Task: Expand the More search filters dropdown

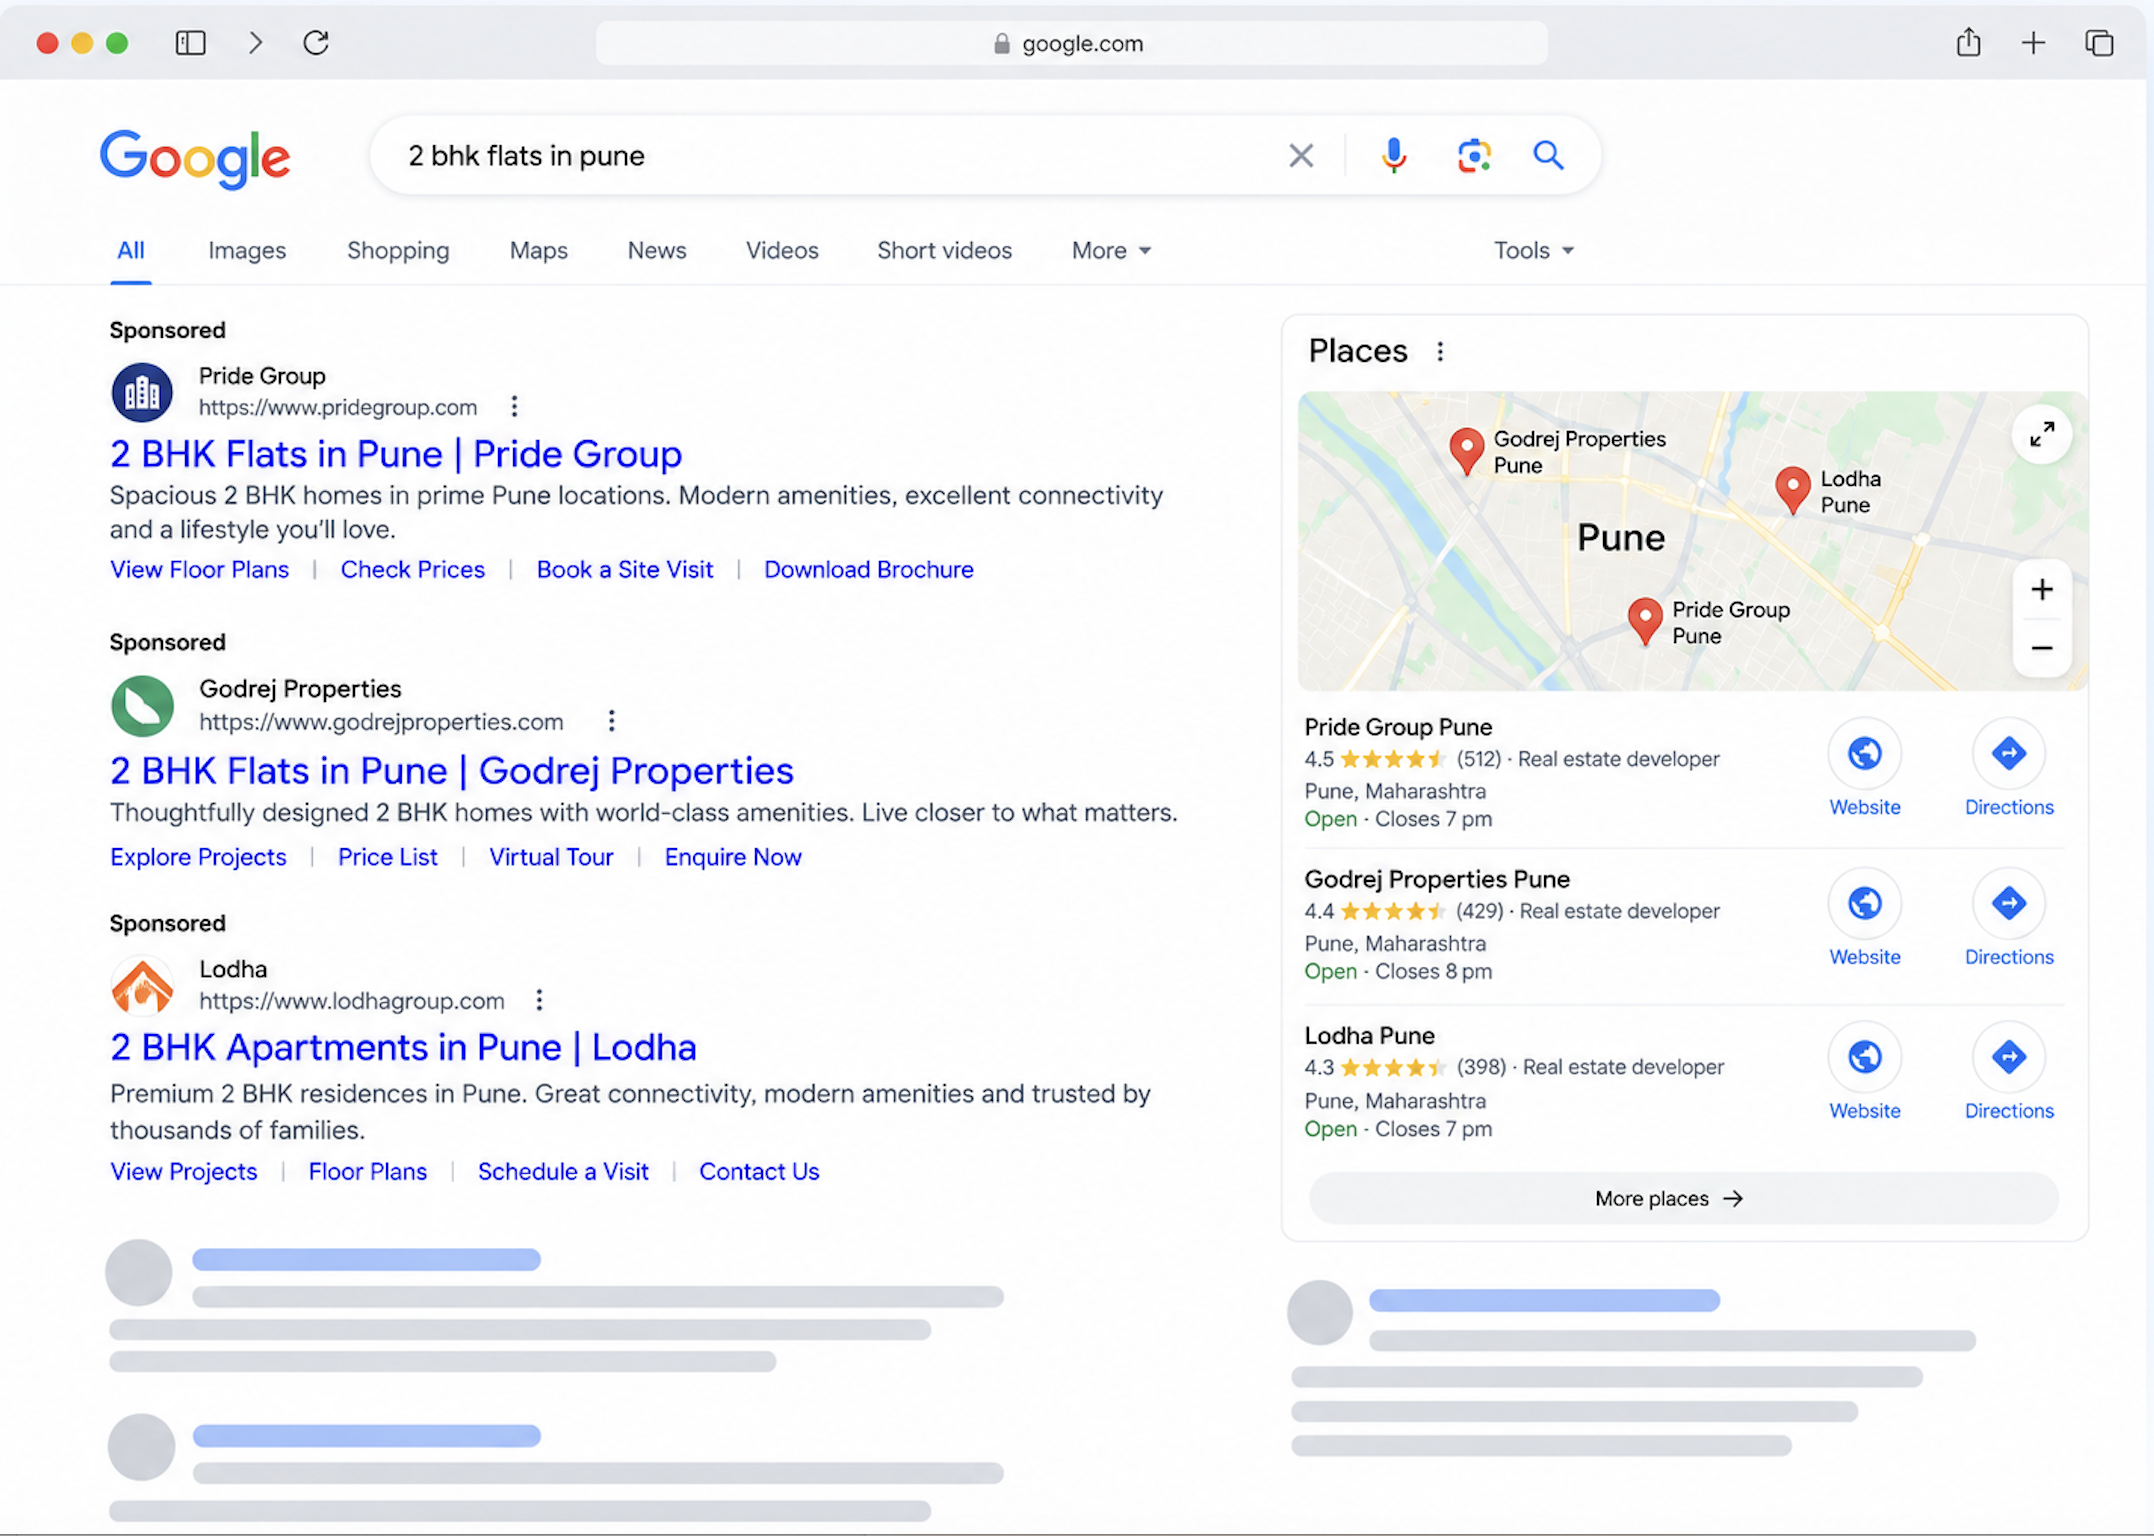Action: click(1111, 250)
